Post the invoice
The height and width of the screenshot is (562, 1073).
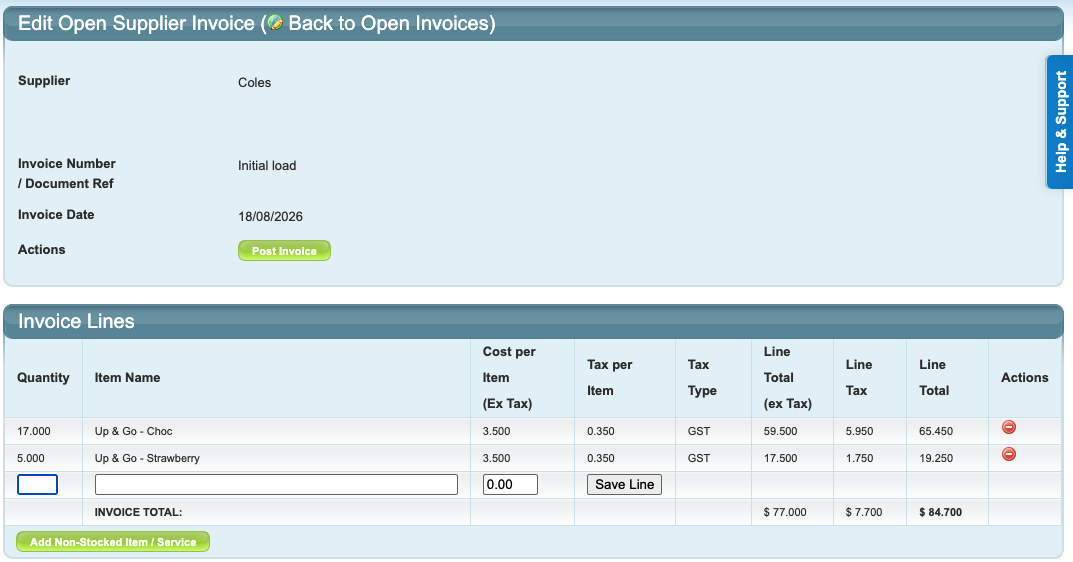pos(284,251)
